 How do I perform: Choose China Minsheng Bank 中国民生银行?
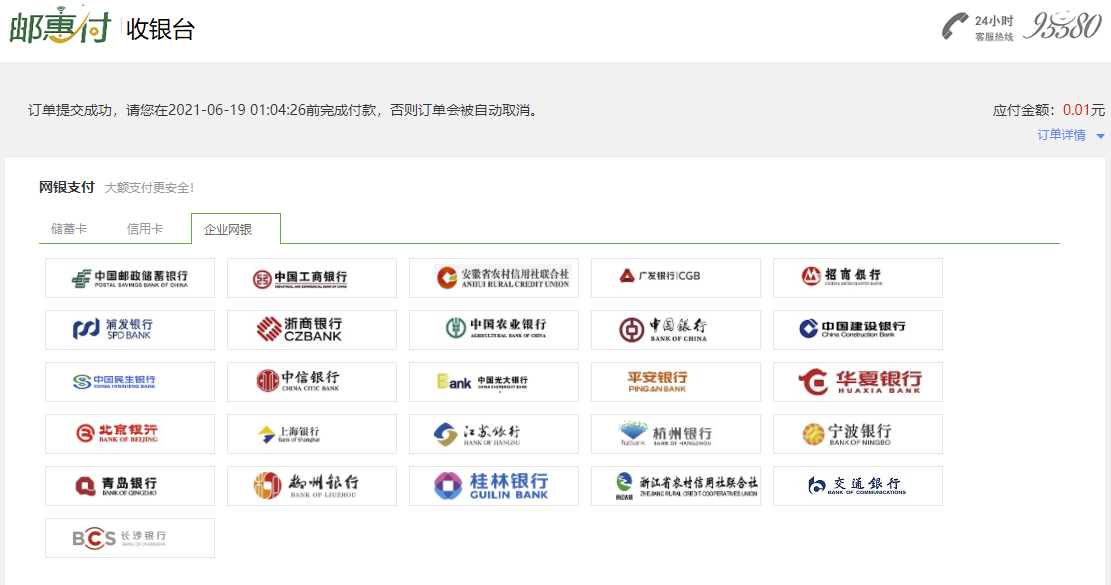tap(129, 381)
